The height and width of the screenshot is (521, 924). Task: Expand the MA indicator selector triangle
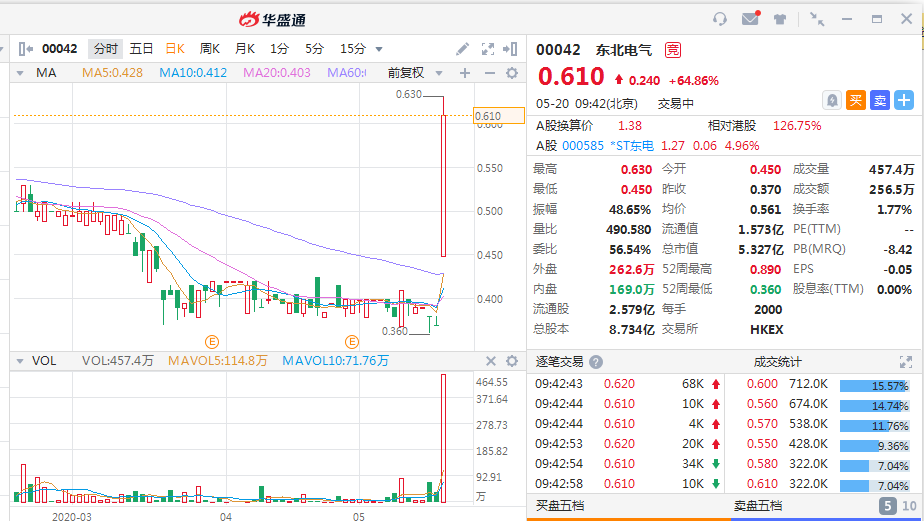pos(20,74)
